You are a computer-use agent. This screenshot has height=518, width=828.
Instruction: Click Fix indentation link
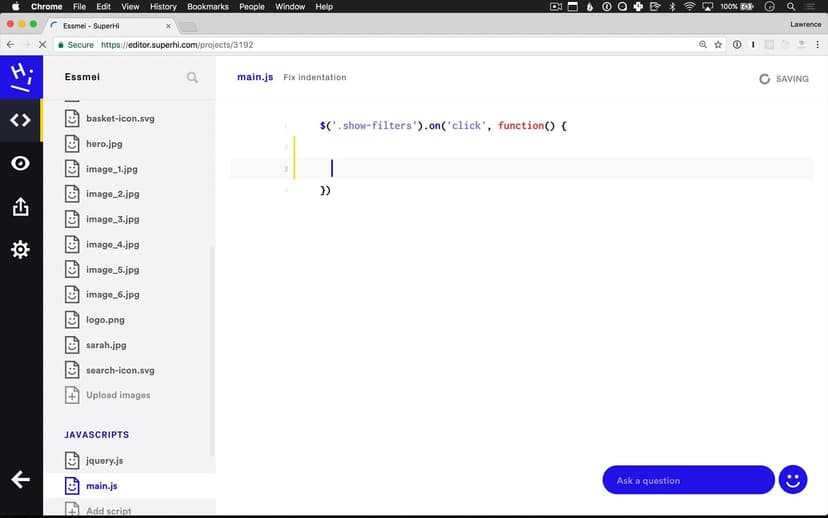tap(315, 77)
